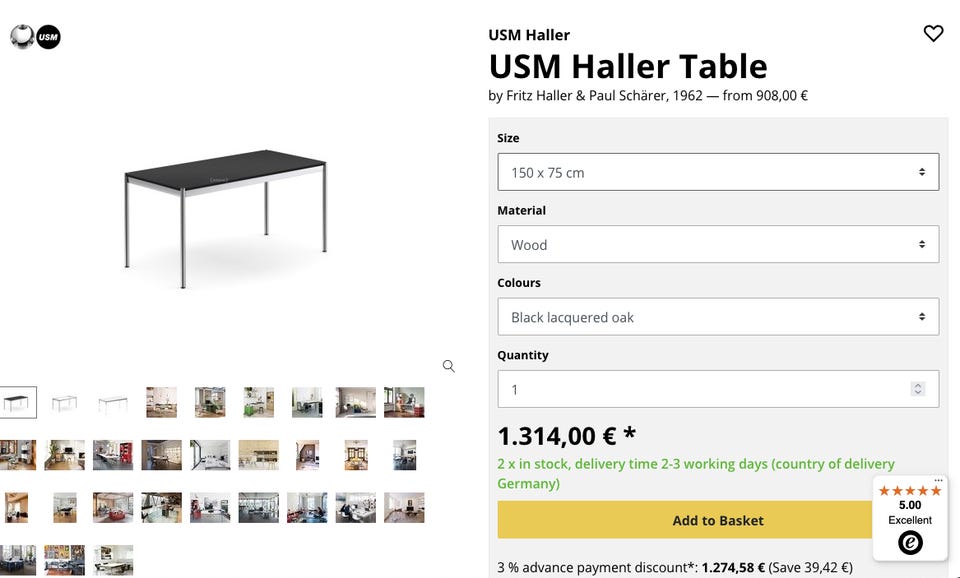Click the 5.00 Excellent rating badge text

(910, 512)
